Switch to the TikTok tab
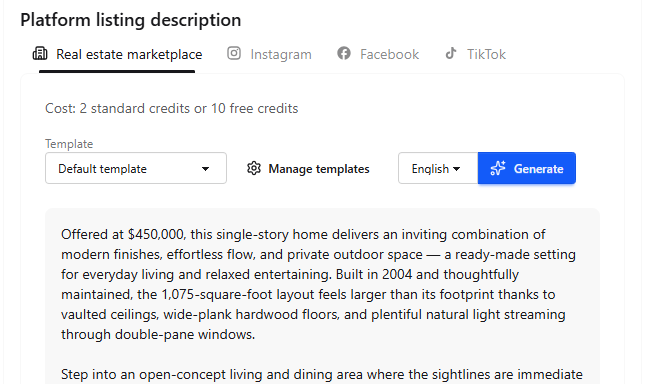The width and height of the screenshot is (646, 384). coord(475,54)
